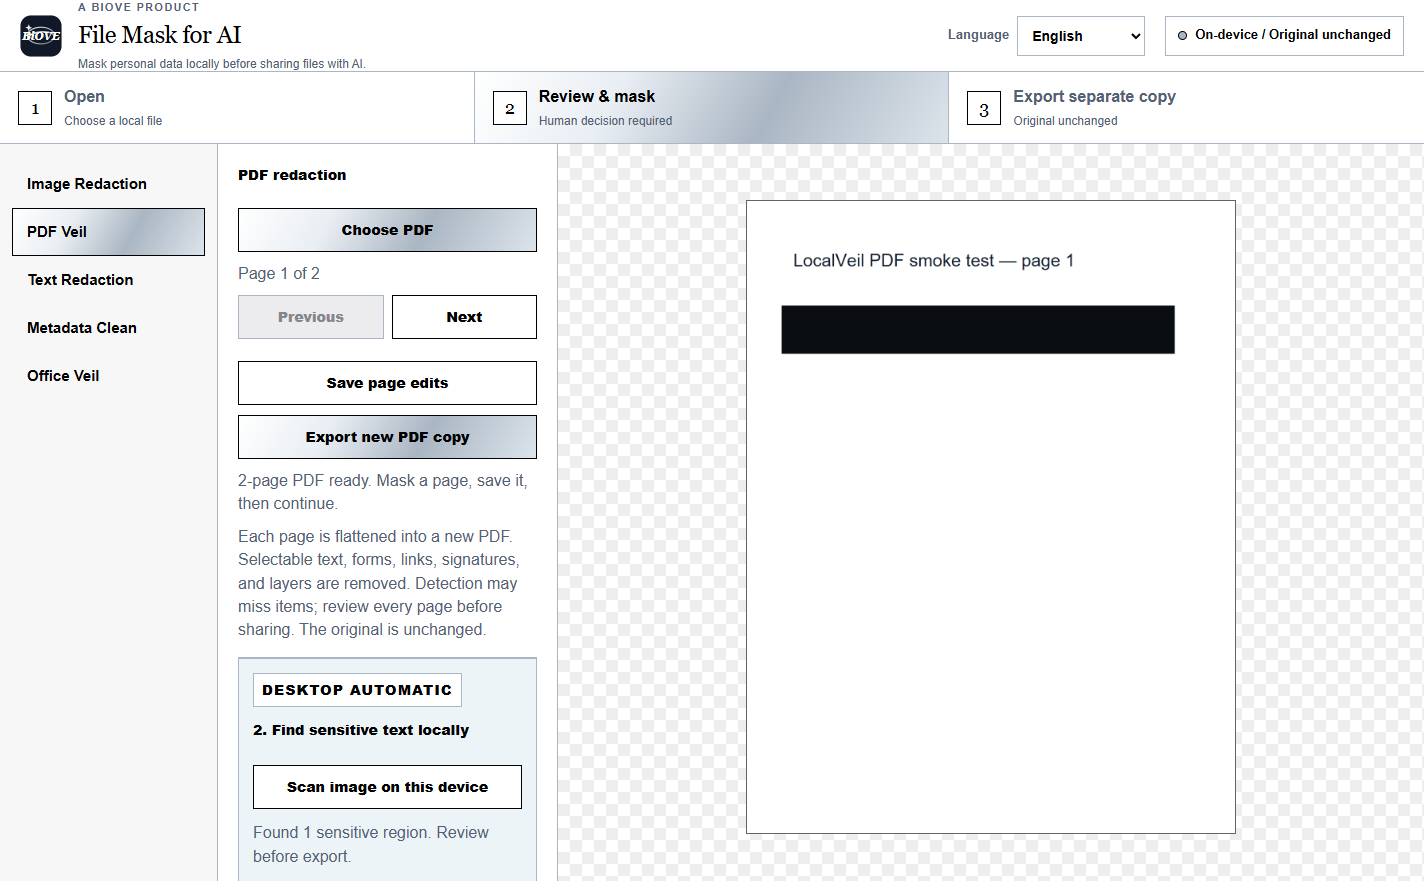
Task: Click the '2-page PDF ready' status message
Action: (383, 492)
